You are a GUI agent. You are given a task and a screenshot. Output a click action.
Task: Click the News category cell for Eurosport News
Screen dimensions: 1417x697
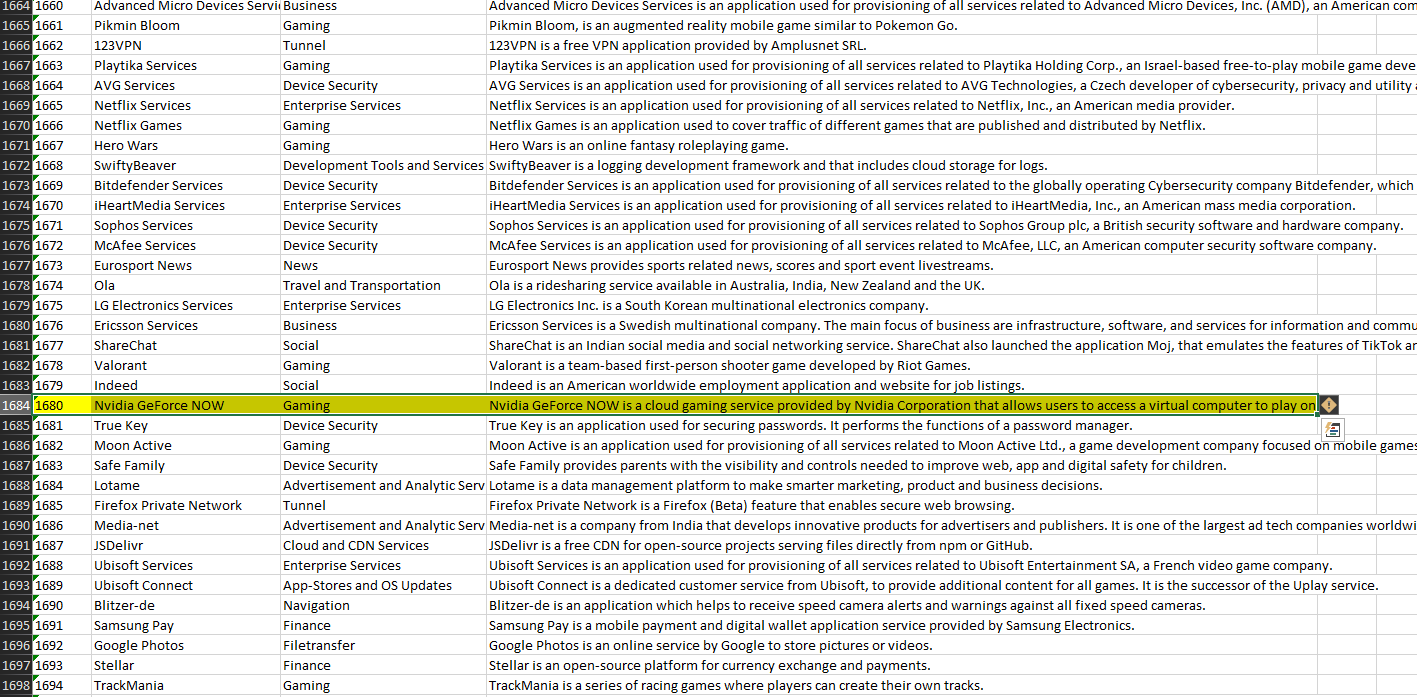383,265
